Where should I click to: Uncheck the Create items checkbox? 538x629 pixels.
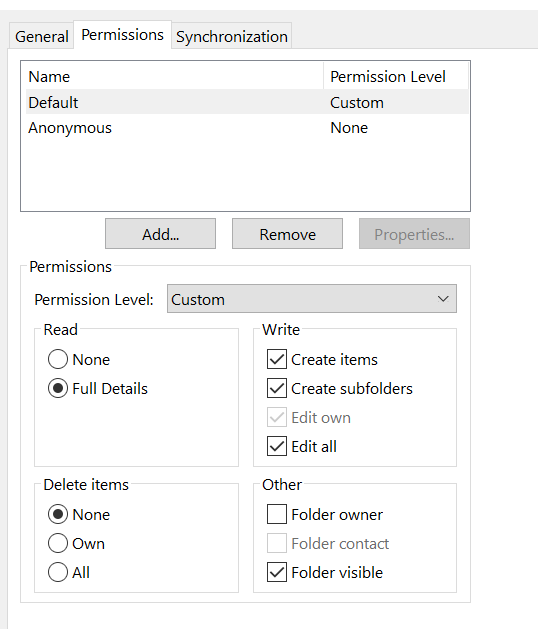(x=277, y=359)
